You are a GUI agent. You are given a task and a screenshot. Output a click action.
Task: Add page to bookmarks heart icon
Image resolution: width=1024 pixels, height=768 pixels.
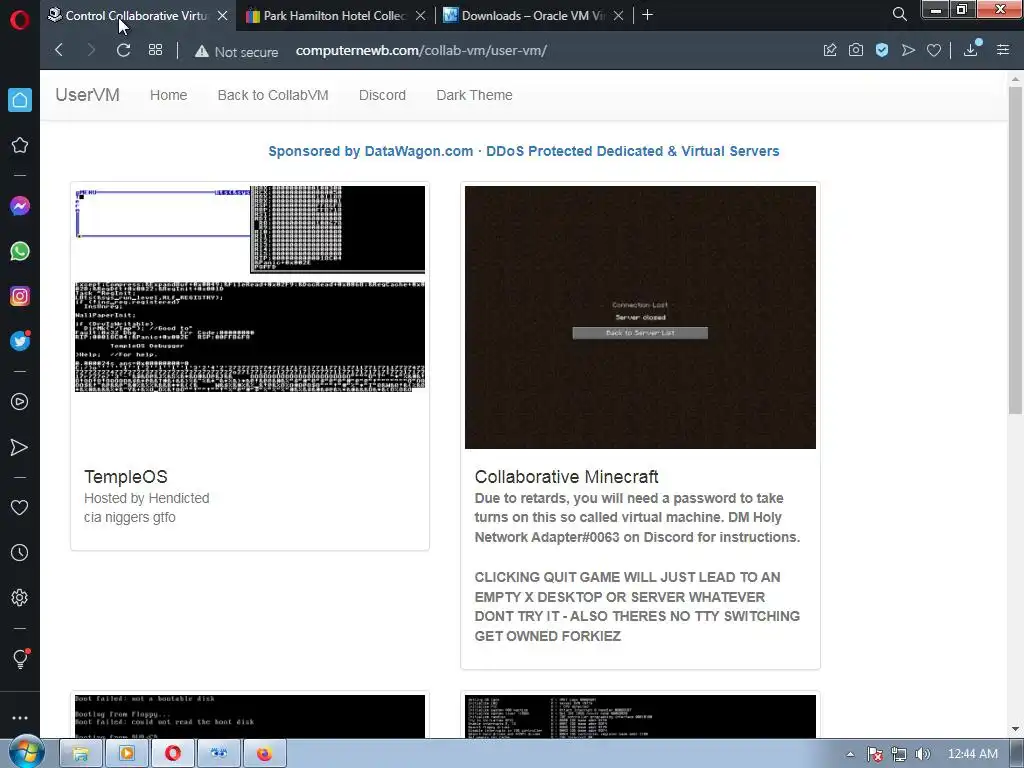[934, 50]
